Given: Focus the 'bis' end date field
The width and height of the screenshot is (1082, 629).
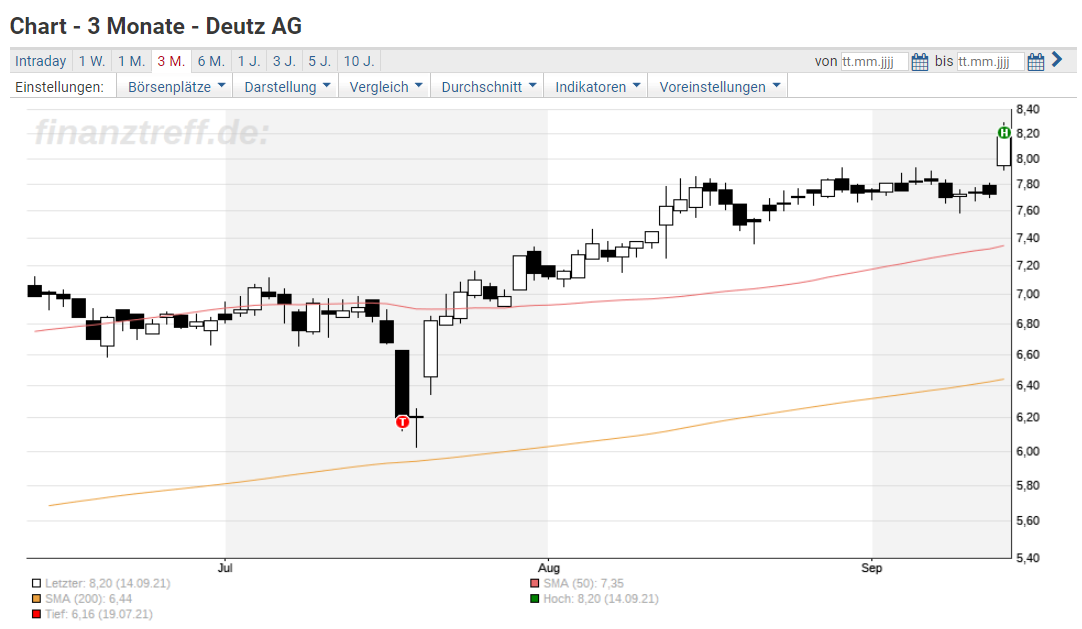Looking at the screenshot, I should pos(990,61).
